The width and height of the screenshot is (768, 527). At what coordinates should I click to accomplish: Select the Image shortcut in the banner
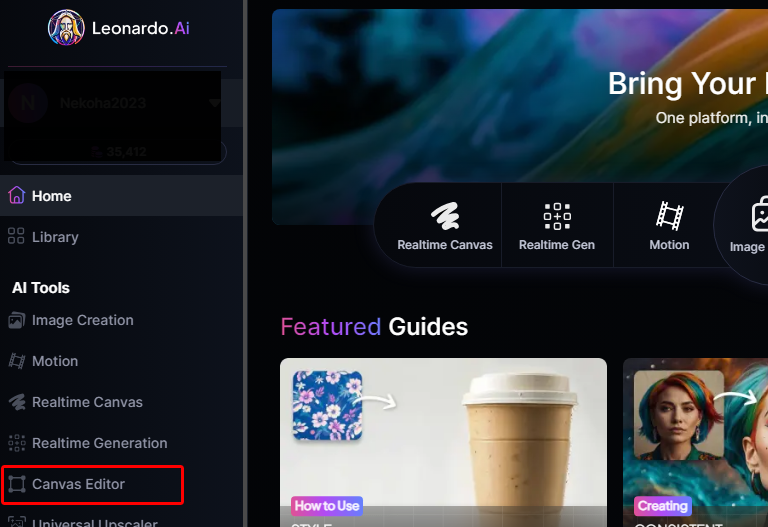pyautogui.click(x=747, y=226)
